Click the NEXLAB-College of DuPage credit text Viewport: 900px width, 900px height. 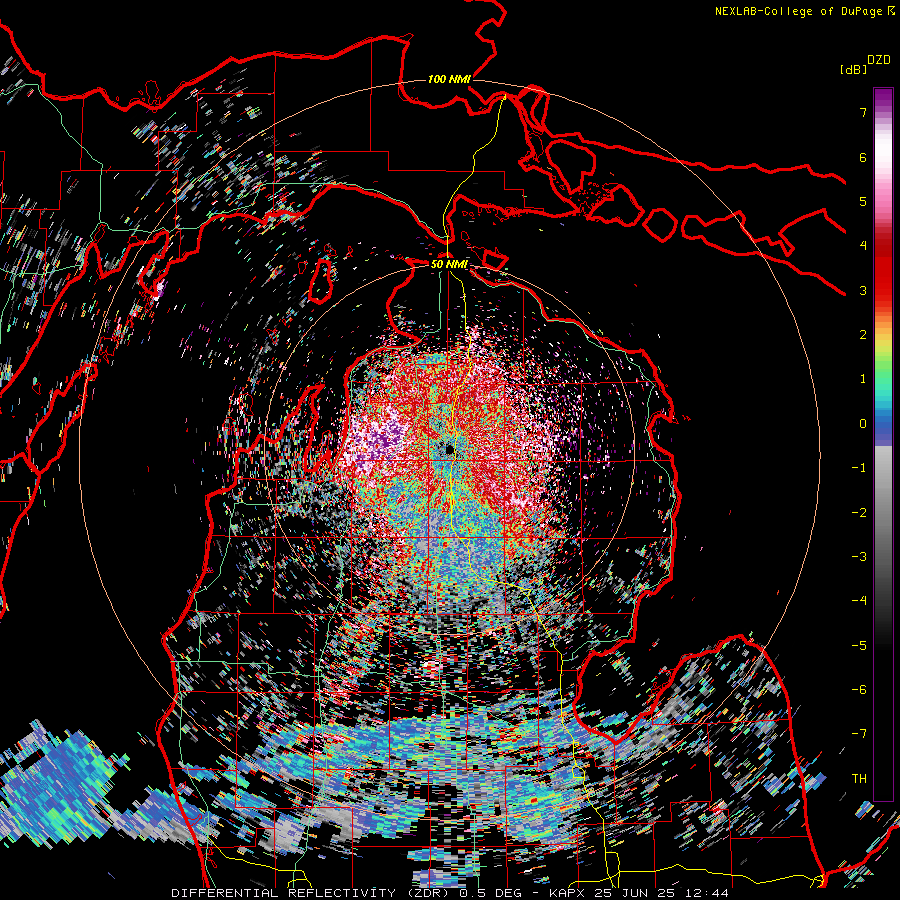pyautogui.click(x=805, y=11)
